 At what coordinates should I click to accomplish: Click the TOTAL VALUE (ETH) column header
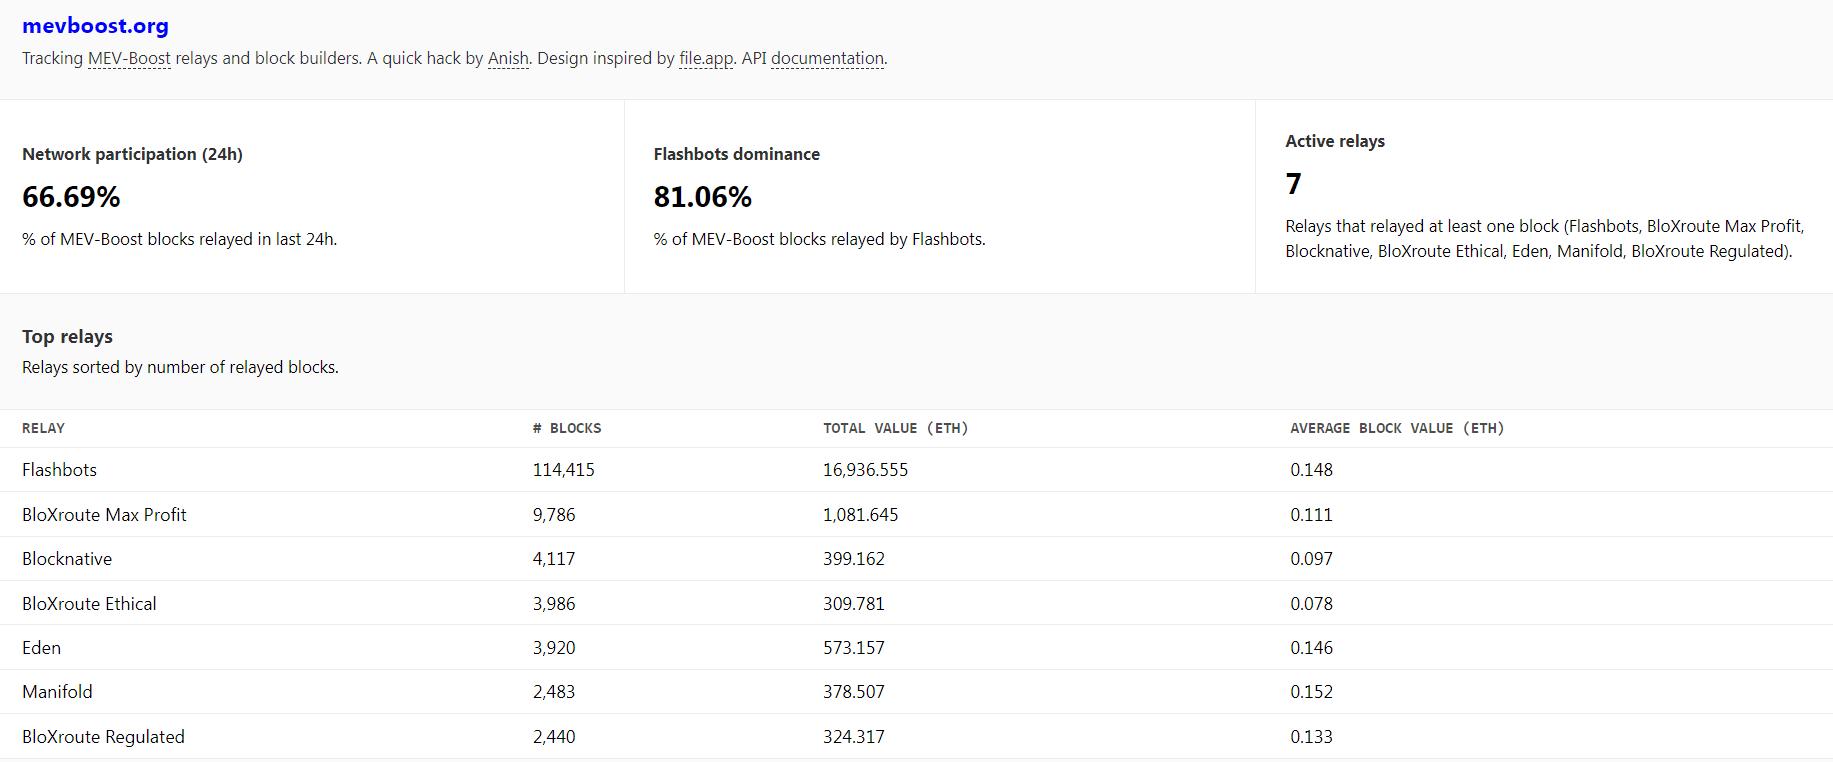895,428
